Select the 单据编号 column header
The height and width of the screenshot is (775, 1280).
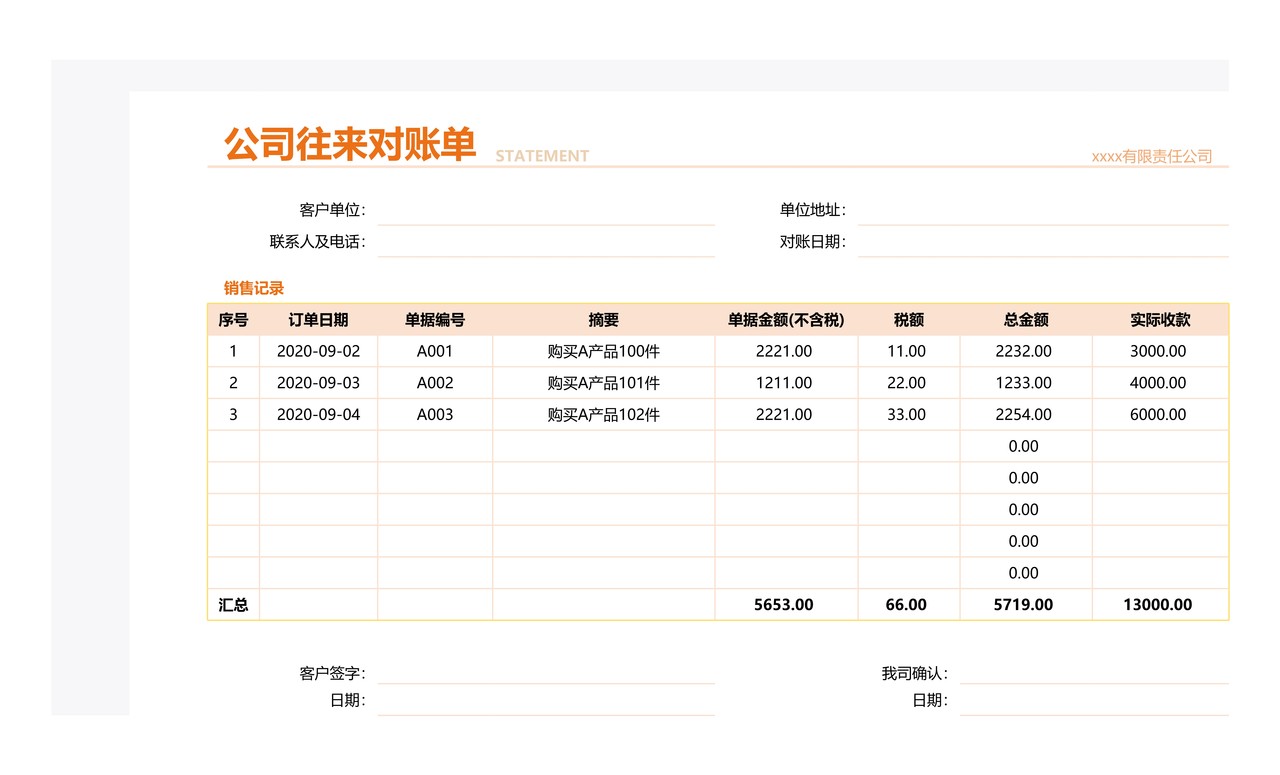click(x=435, y=320)
